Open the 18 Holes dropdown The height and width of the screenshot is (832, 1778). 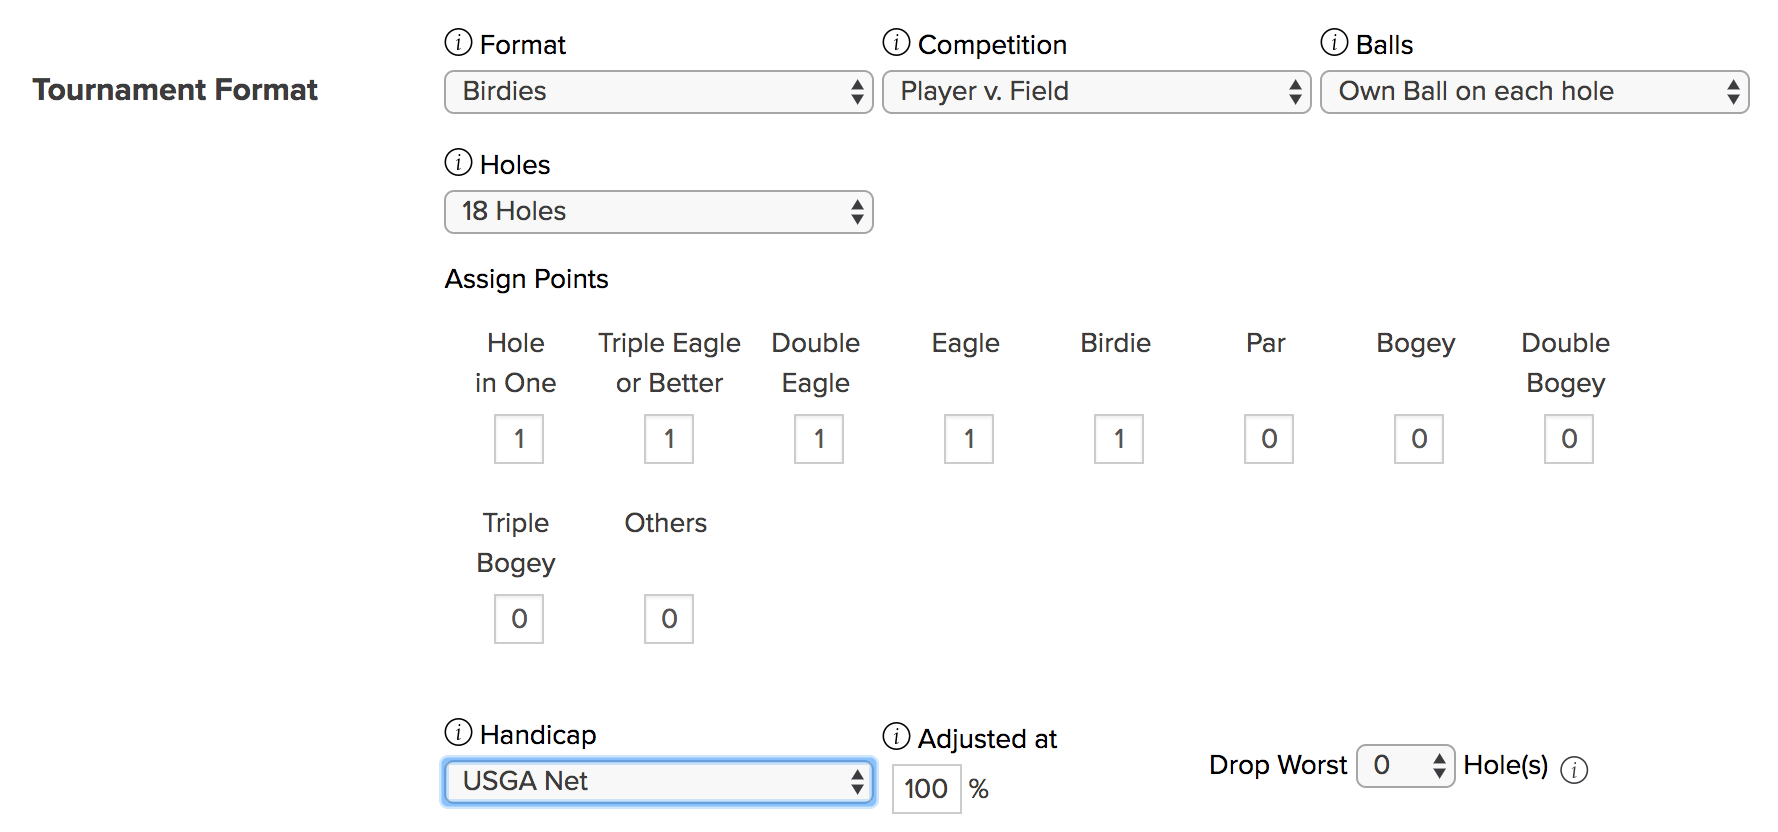pos(659,212)
